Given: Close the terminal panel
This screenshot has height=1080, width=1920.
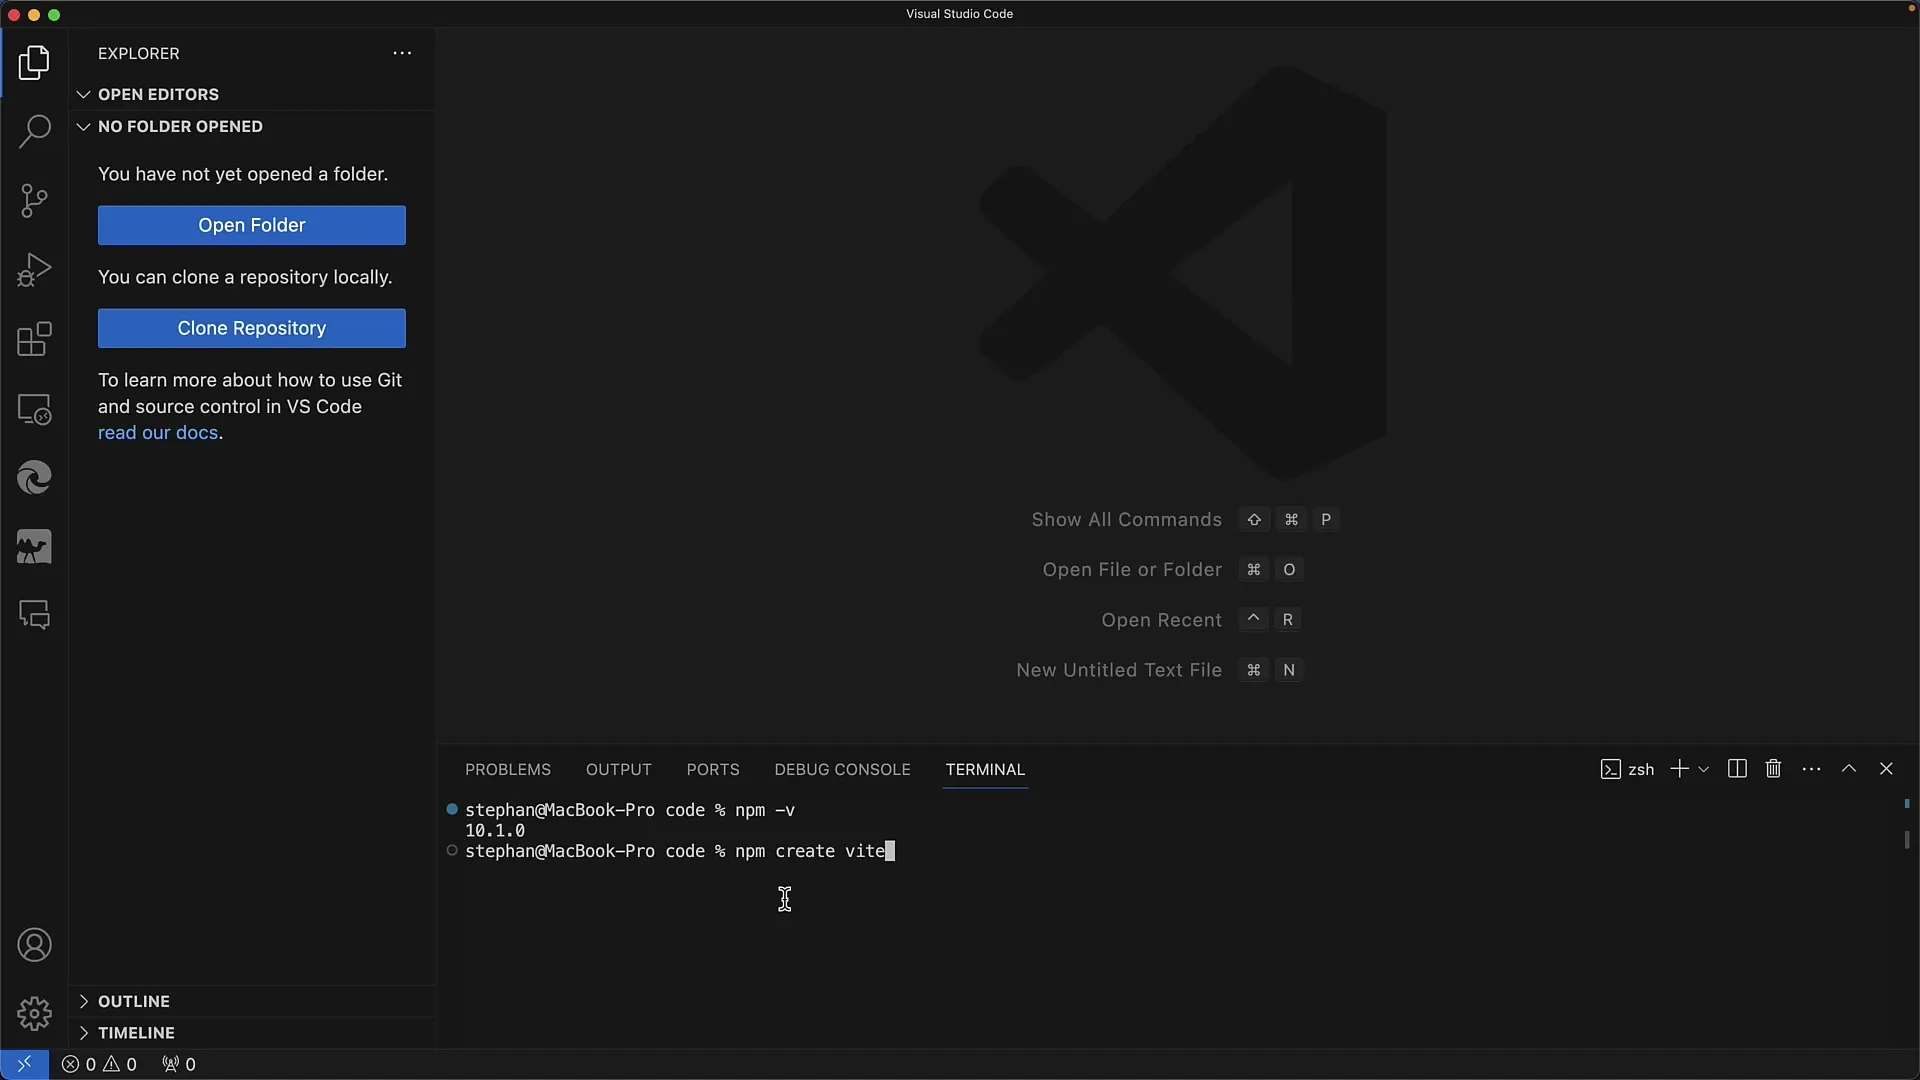Looking at the screenshot, I should [1886, 768].
